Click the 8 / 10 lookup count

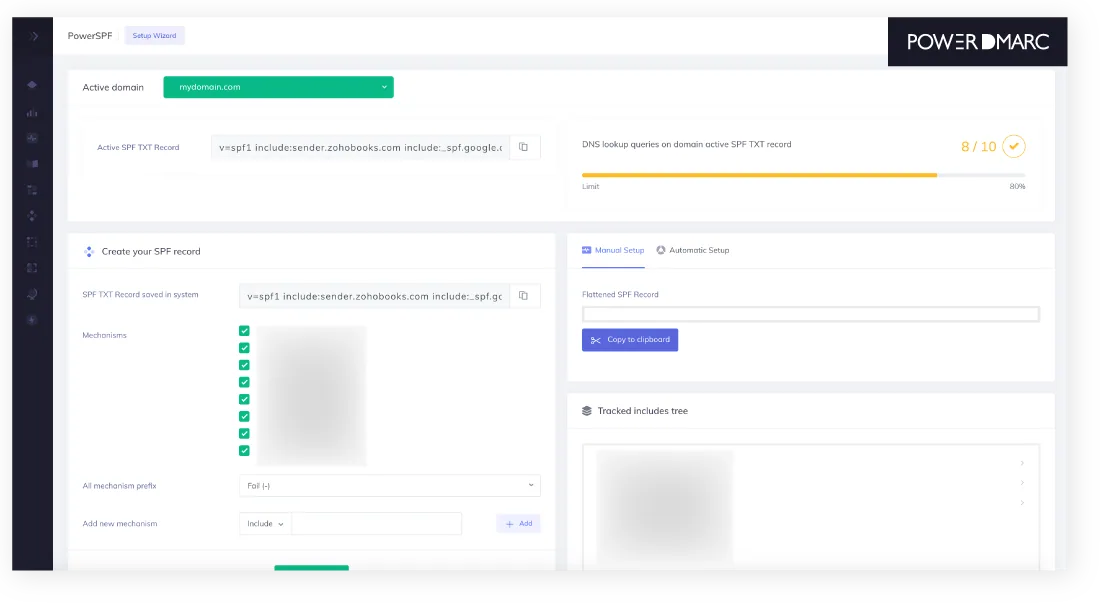pos(979,147)
